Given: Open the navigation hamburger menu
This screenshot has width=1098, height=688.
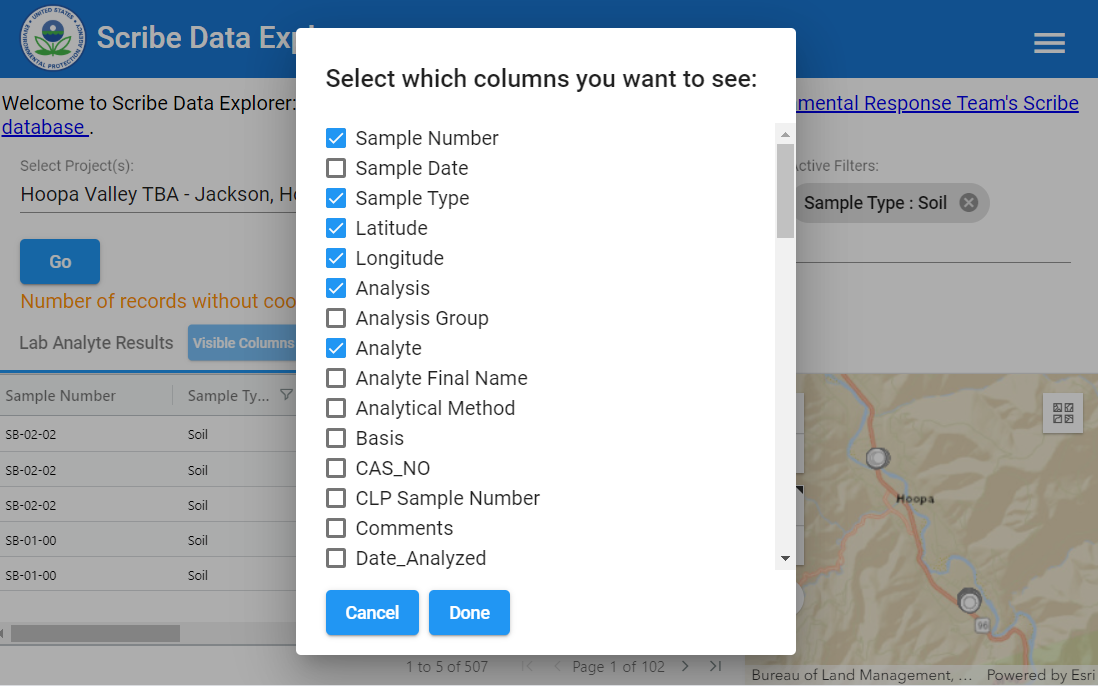Looking at the screenshot, I should click(x=1048, y=42).
